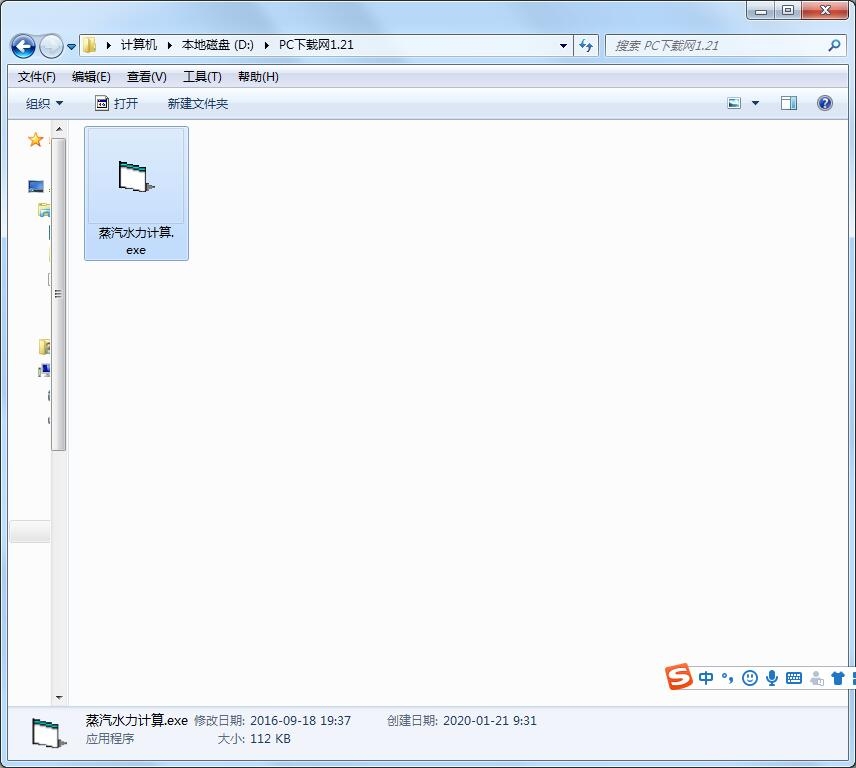Click the folder icon in the address bar

tap(90, 45)
